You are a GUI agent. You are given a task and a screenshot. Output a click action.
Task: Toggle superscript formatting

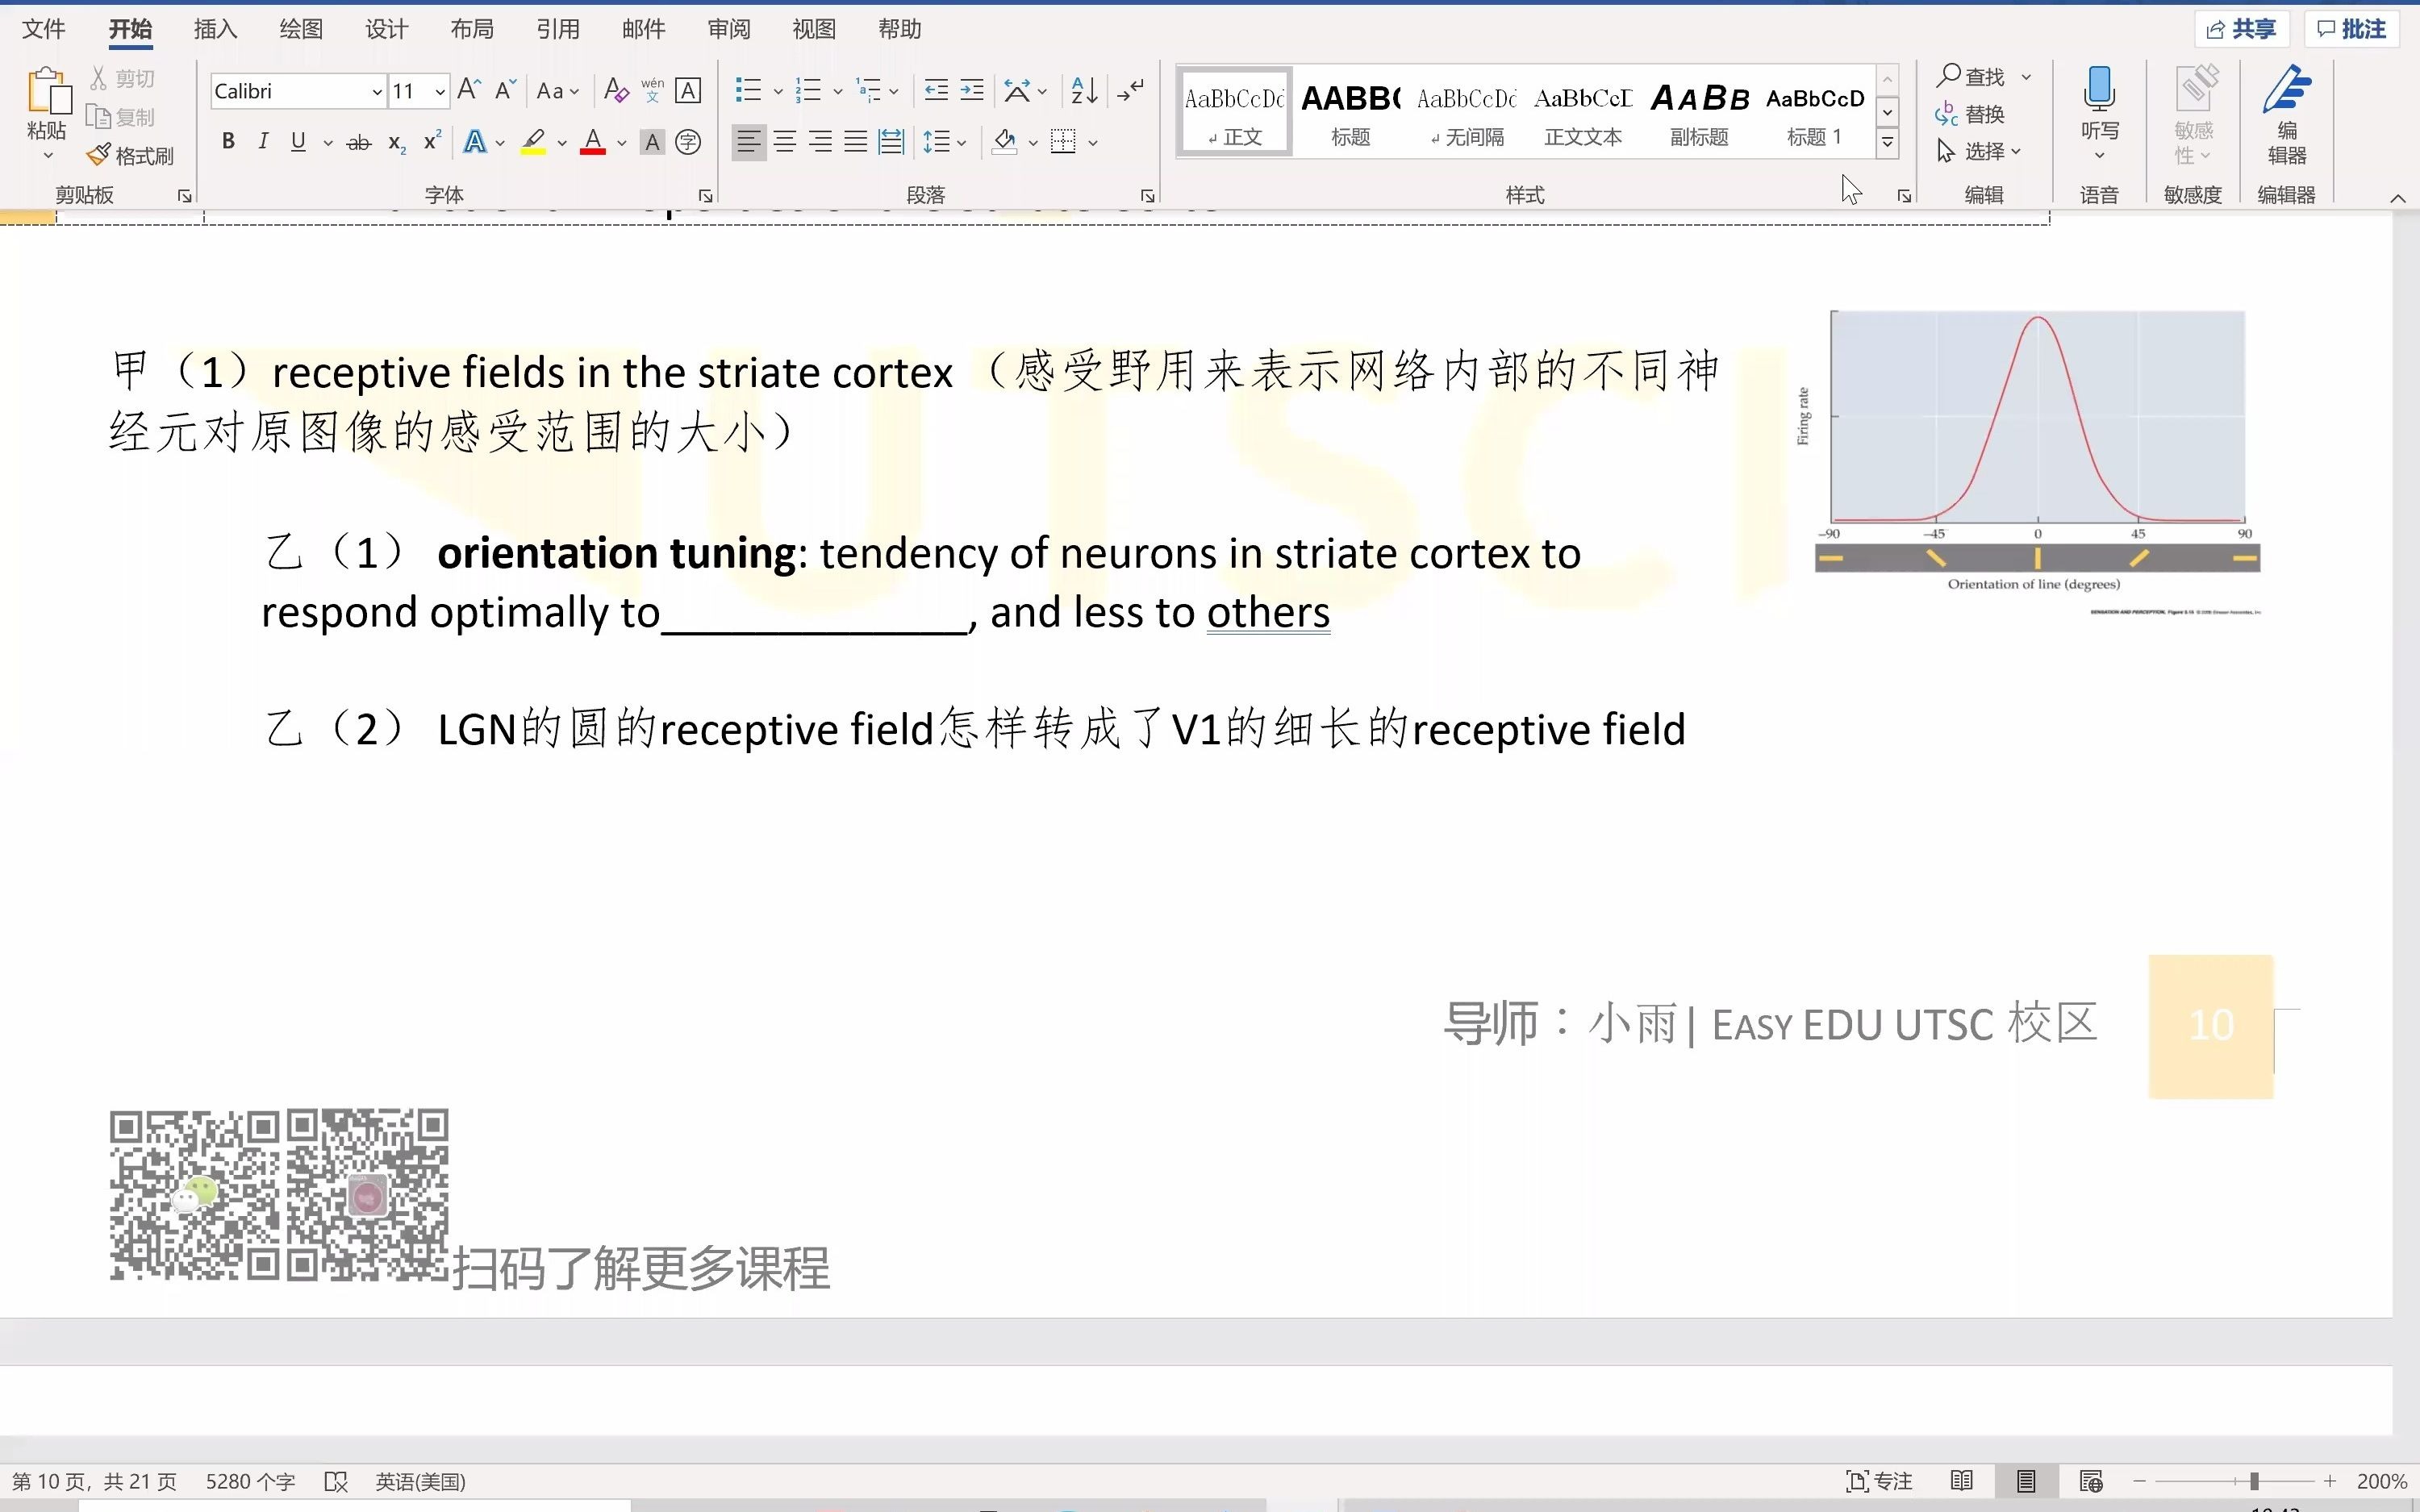pyautogui.click(x=432, y=142)
